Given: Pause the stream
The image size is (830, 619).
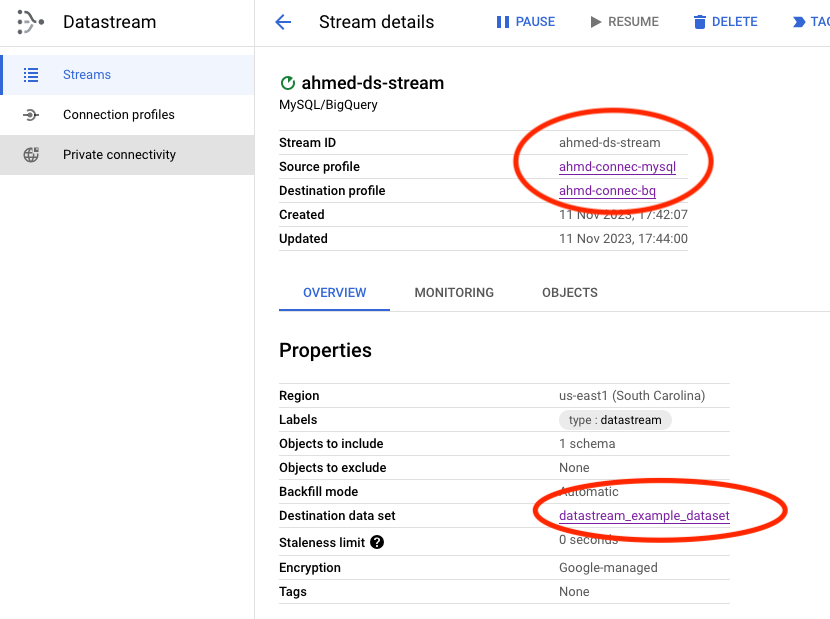Looking at the screenshot, I should tap(526, 22).
